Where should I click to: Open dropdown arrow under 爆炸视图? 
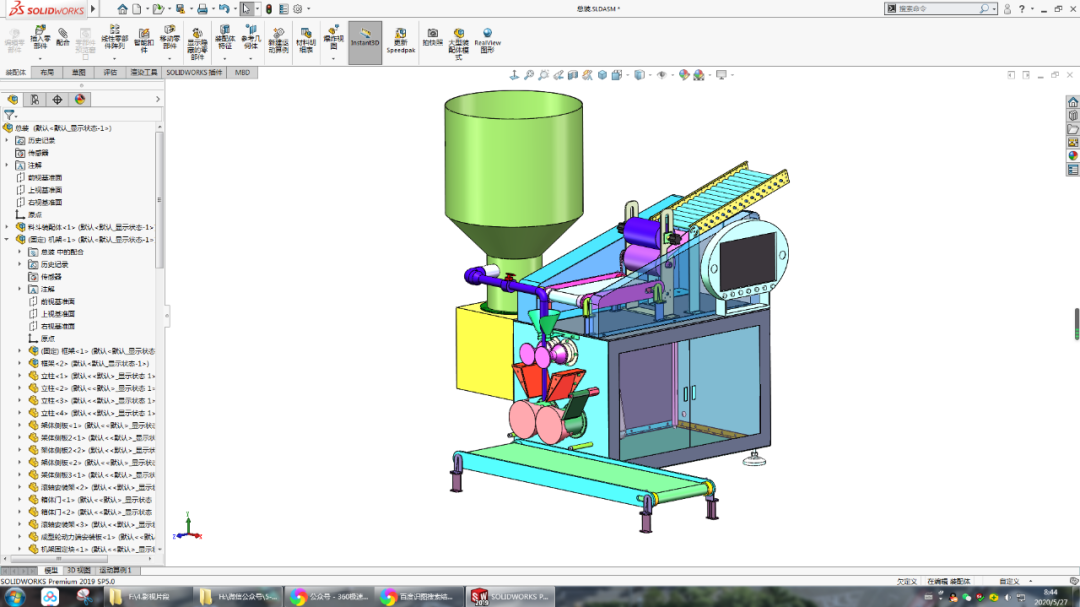pos(333,59)
